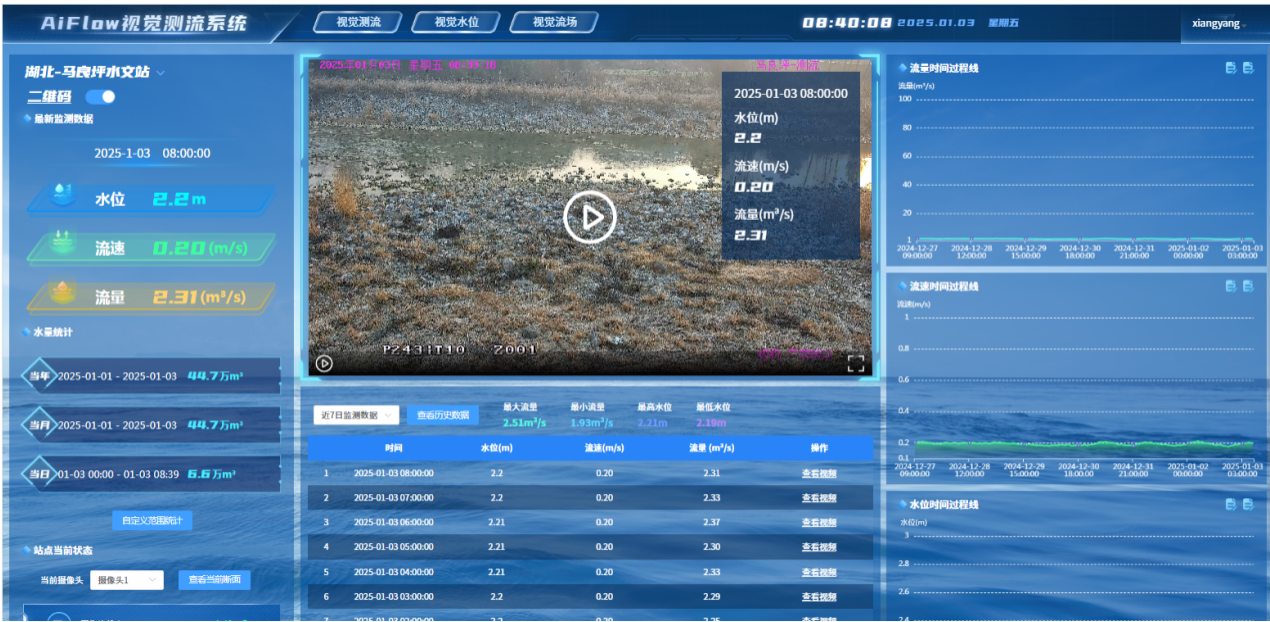Viewport: 1270px width, 622px height.
Task: Switch to the 视觉流场 tab
Action: pos(554,22)
